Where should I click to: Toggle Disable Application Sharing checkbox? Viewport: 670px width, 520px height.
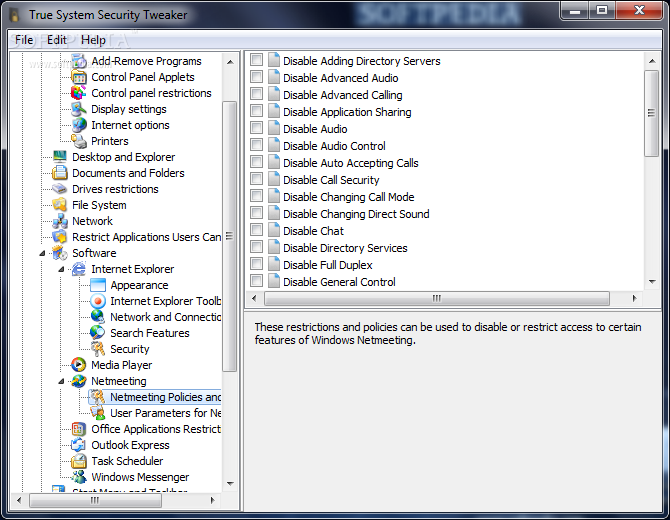[256, 111]
